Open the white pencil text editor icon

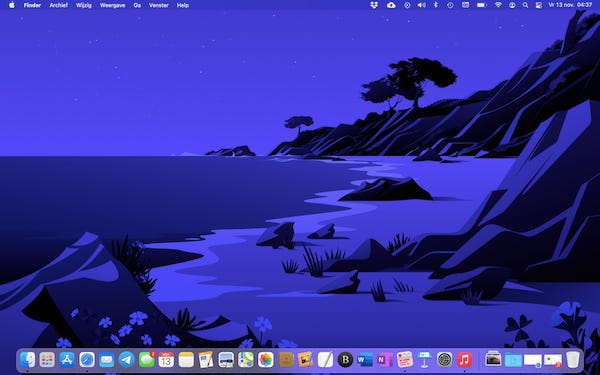325,360
